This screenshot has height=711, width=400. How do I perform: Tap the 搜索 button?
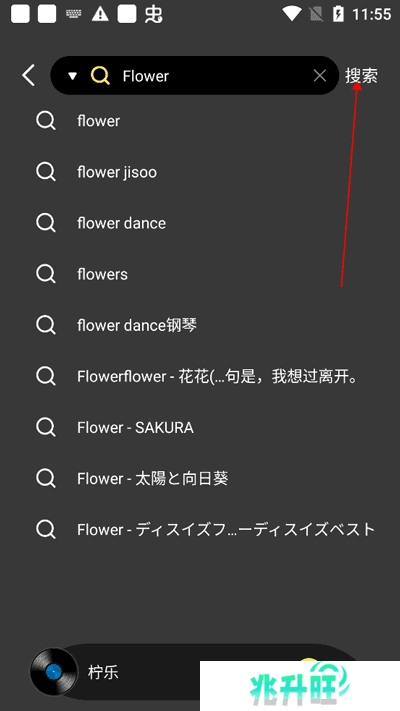click(x=361, y=76)
